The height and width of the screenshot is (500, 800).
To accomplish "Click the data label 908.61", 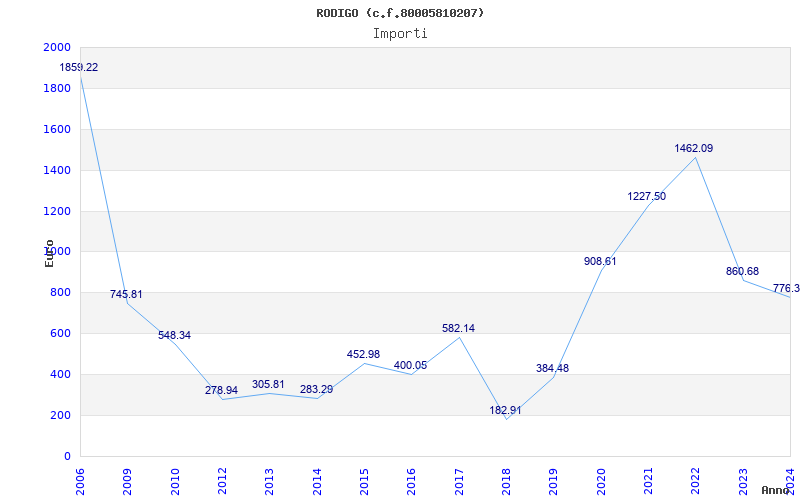I will click(600, 261).
